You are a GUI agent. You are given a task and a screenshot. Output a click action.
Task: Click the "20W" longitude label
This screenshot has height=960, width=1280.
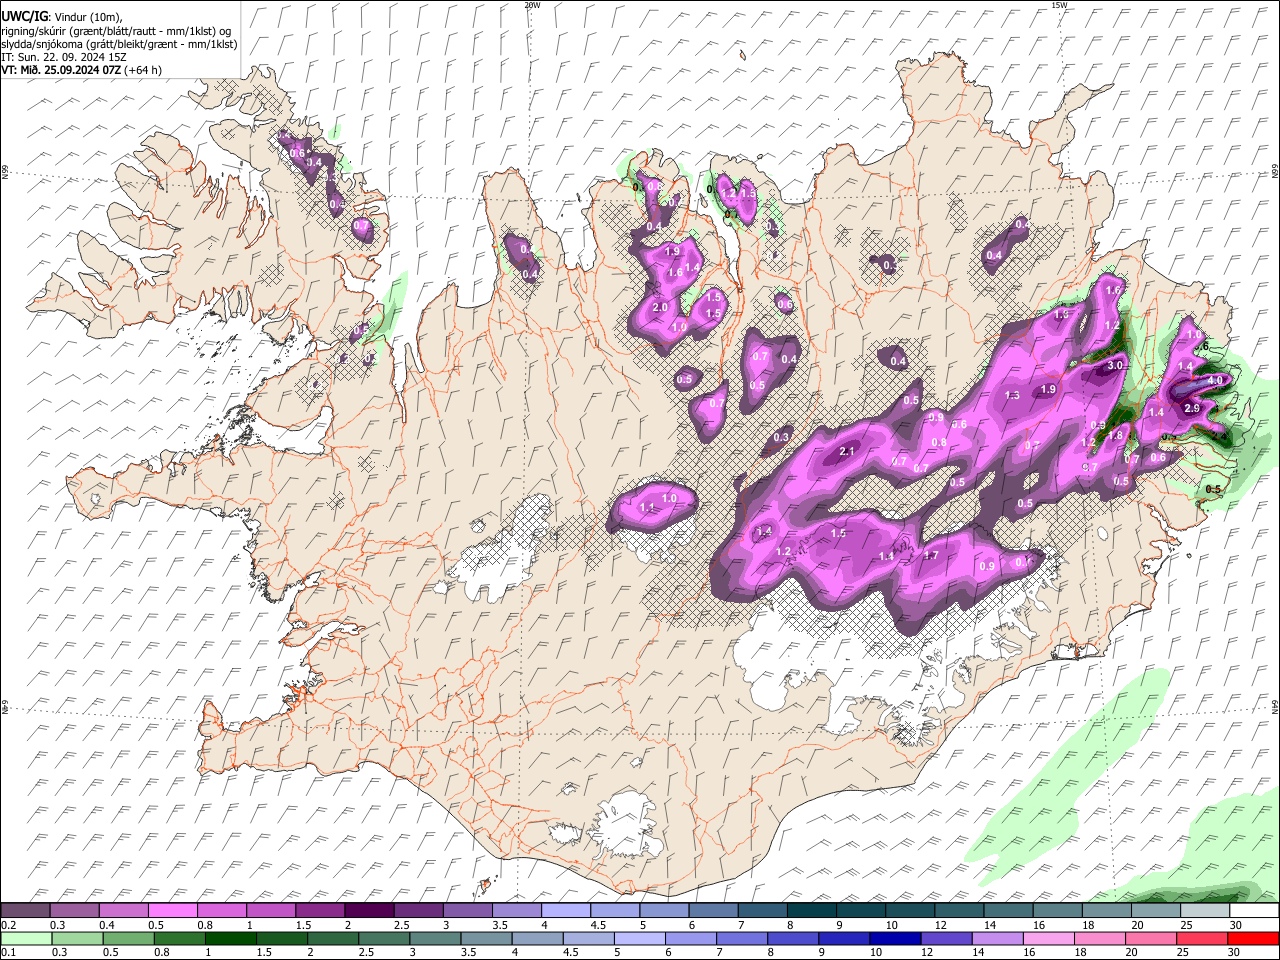click(532, 5)
